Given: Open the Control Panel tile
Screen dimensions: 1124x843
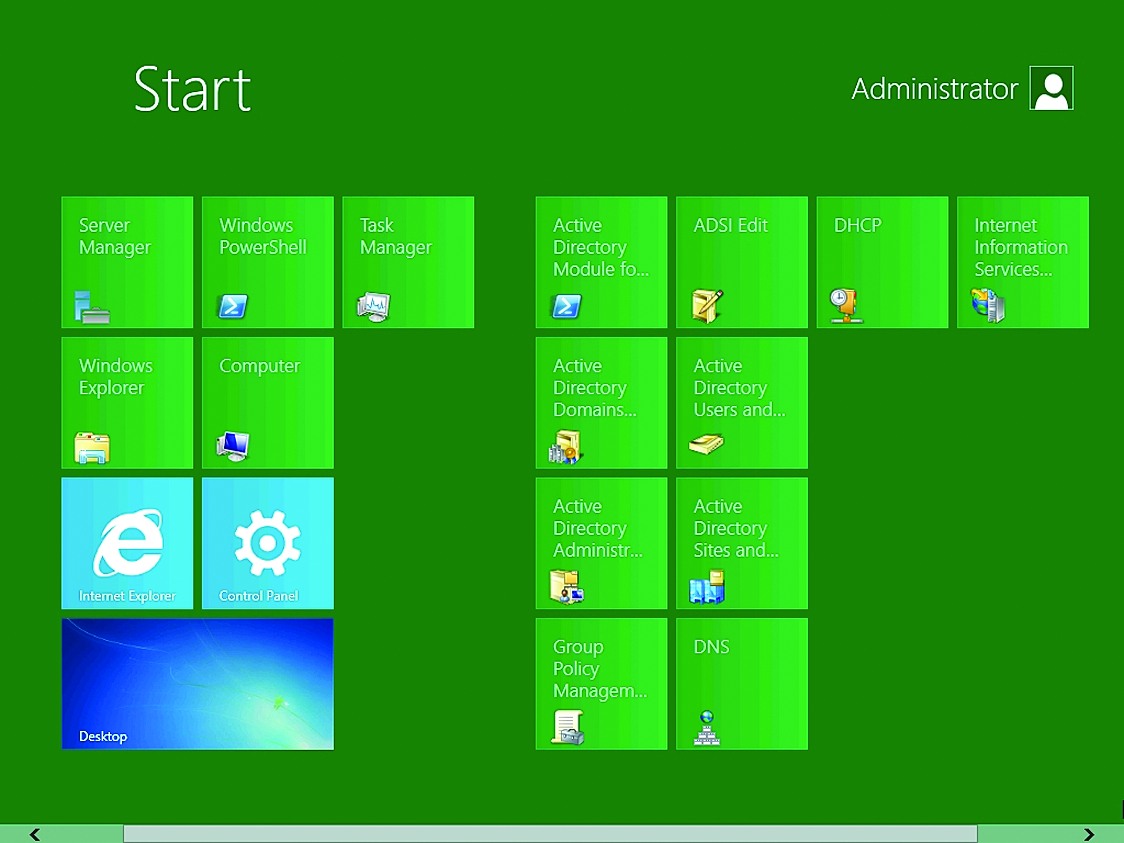Looking at the screenshot, I should (267, 543).
